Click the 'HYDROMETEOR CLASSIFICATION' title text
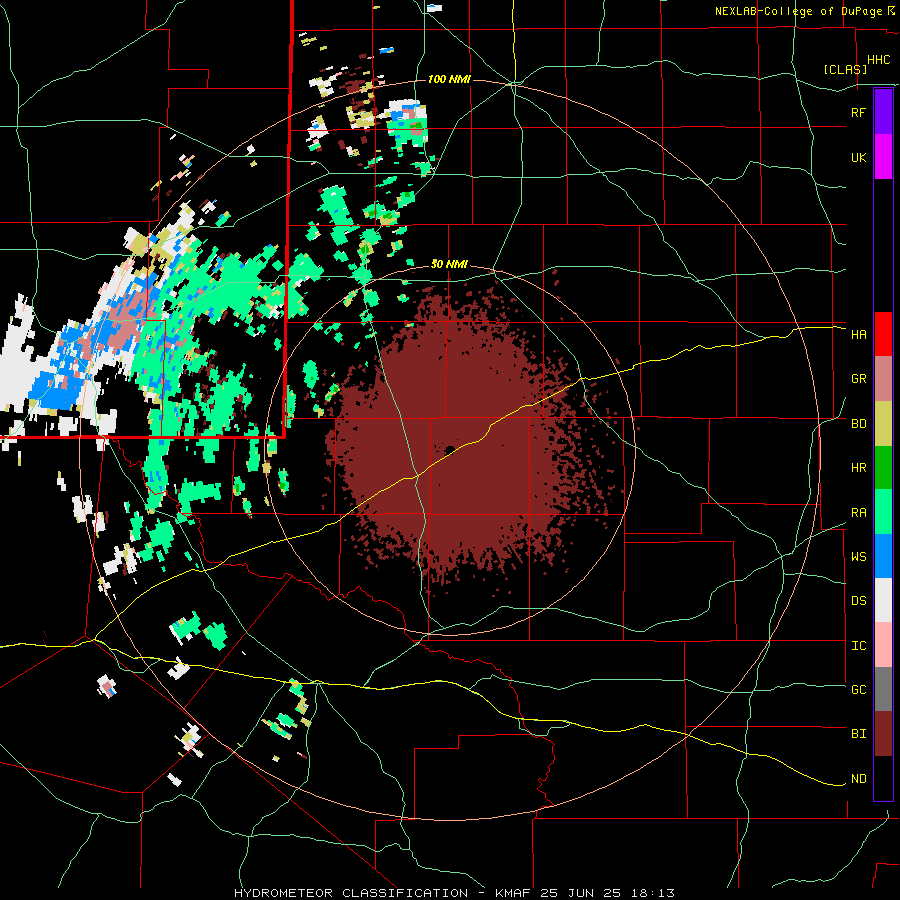 point(350,893)
